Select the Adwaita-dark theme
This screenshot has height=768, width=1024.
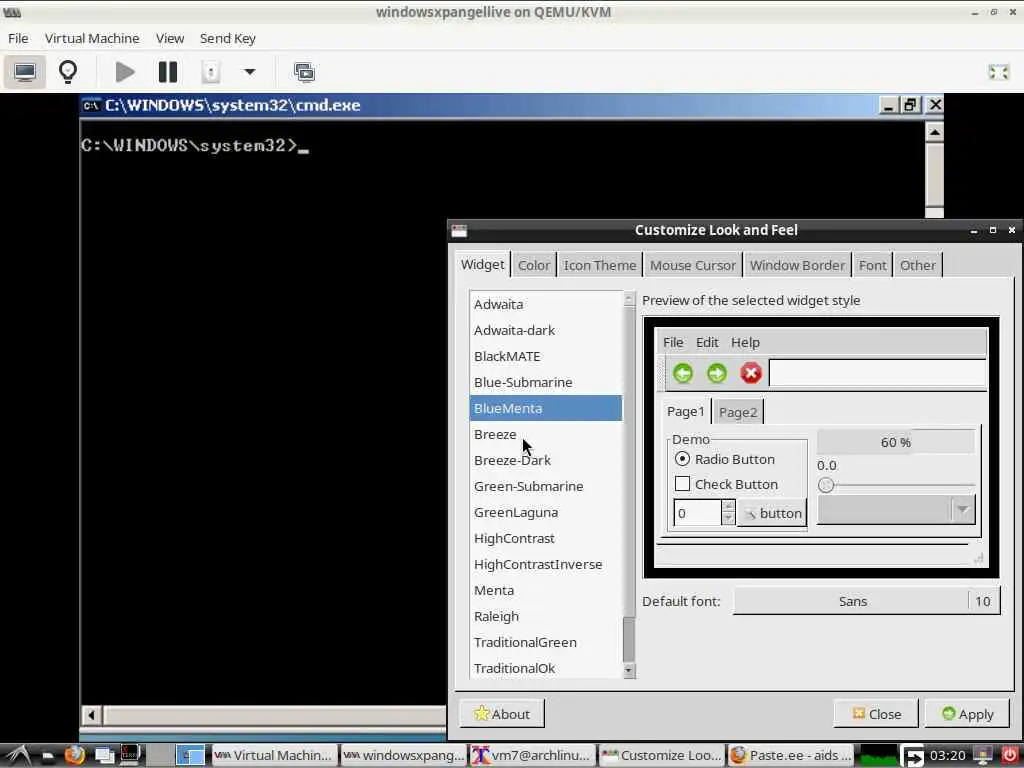pos(545,330)
